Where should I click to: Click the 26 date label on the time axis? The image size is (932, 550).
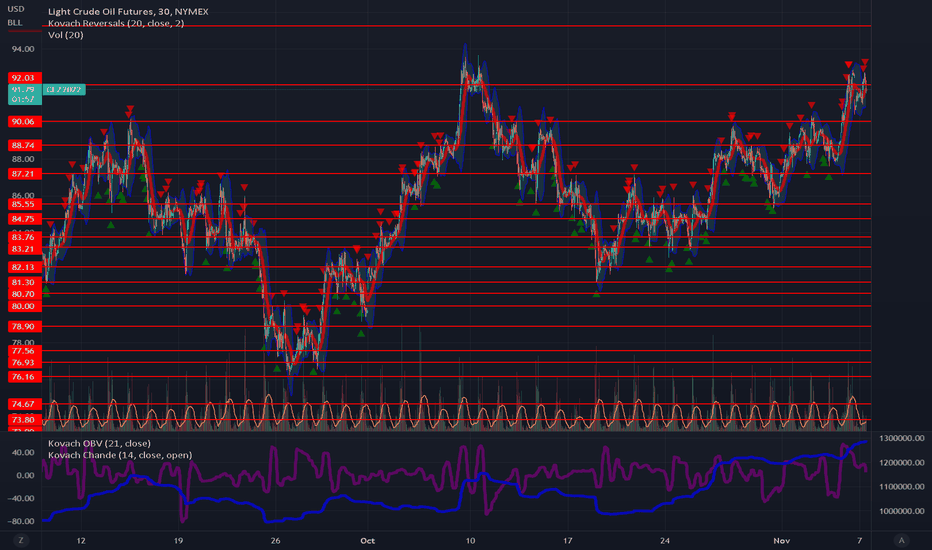pyautogui.click(x=275, y=540)
